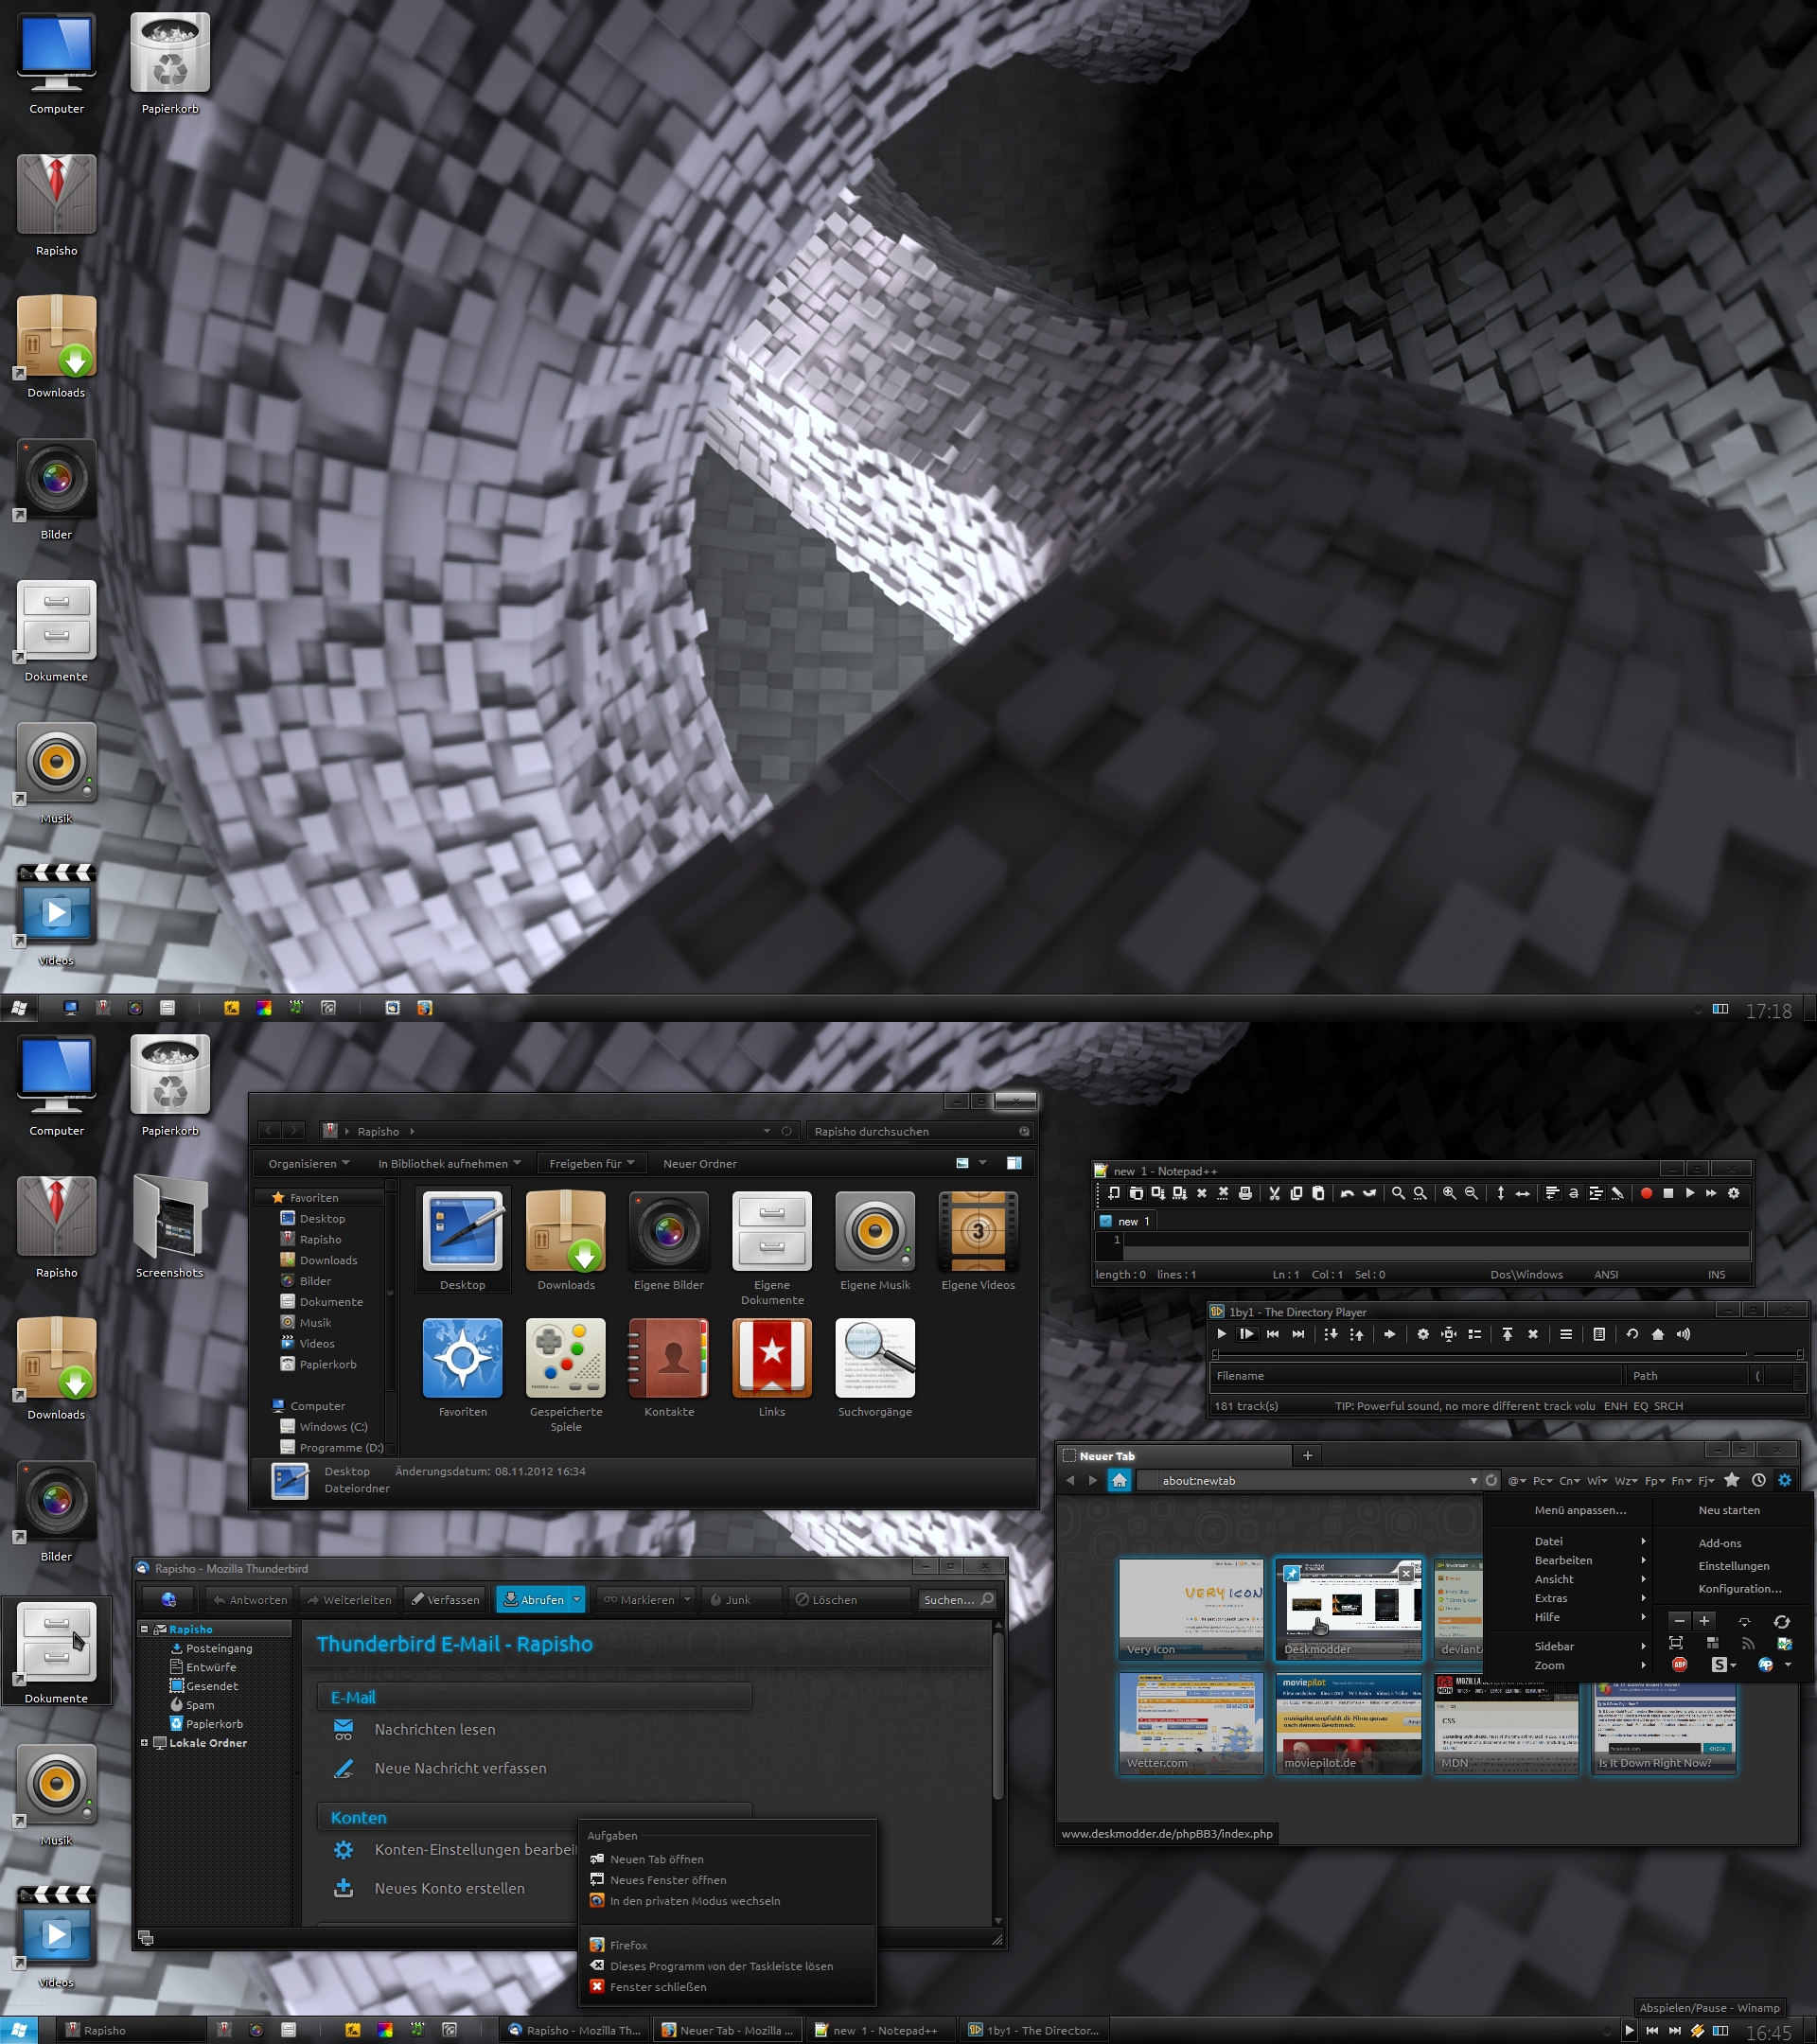Click the Firefox home button
This screenshot has width=1817, height=2044.
tap(1119, 1480)
